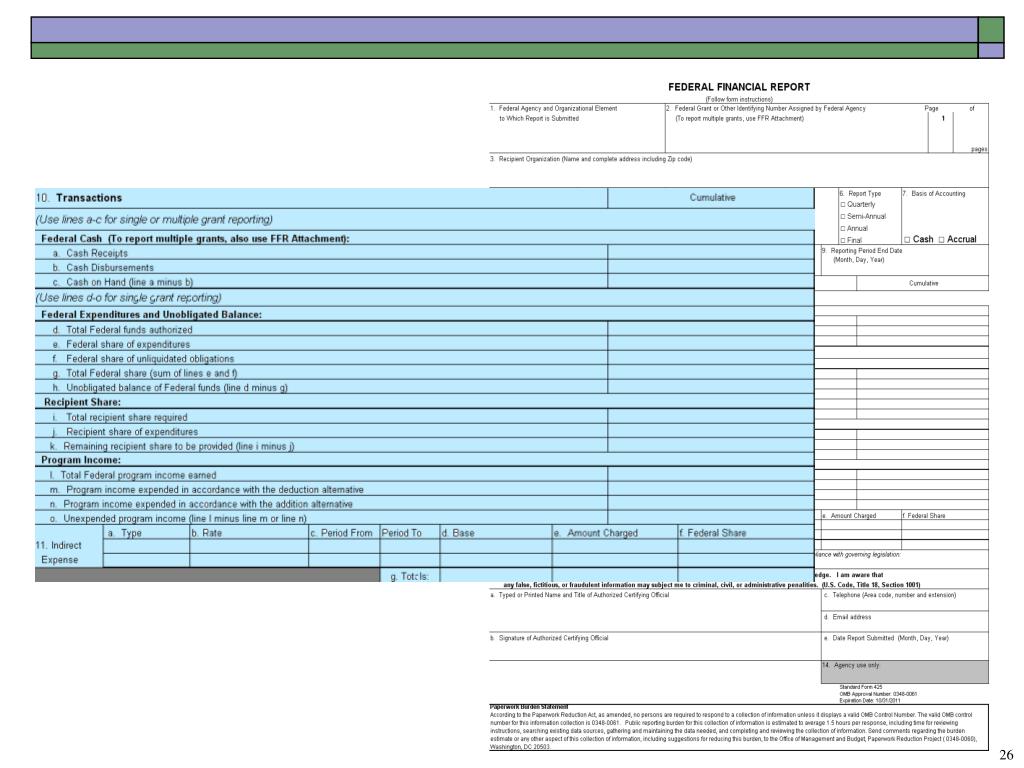Click Date Report Submitted field
1024x768 pixels.
904,646
